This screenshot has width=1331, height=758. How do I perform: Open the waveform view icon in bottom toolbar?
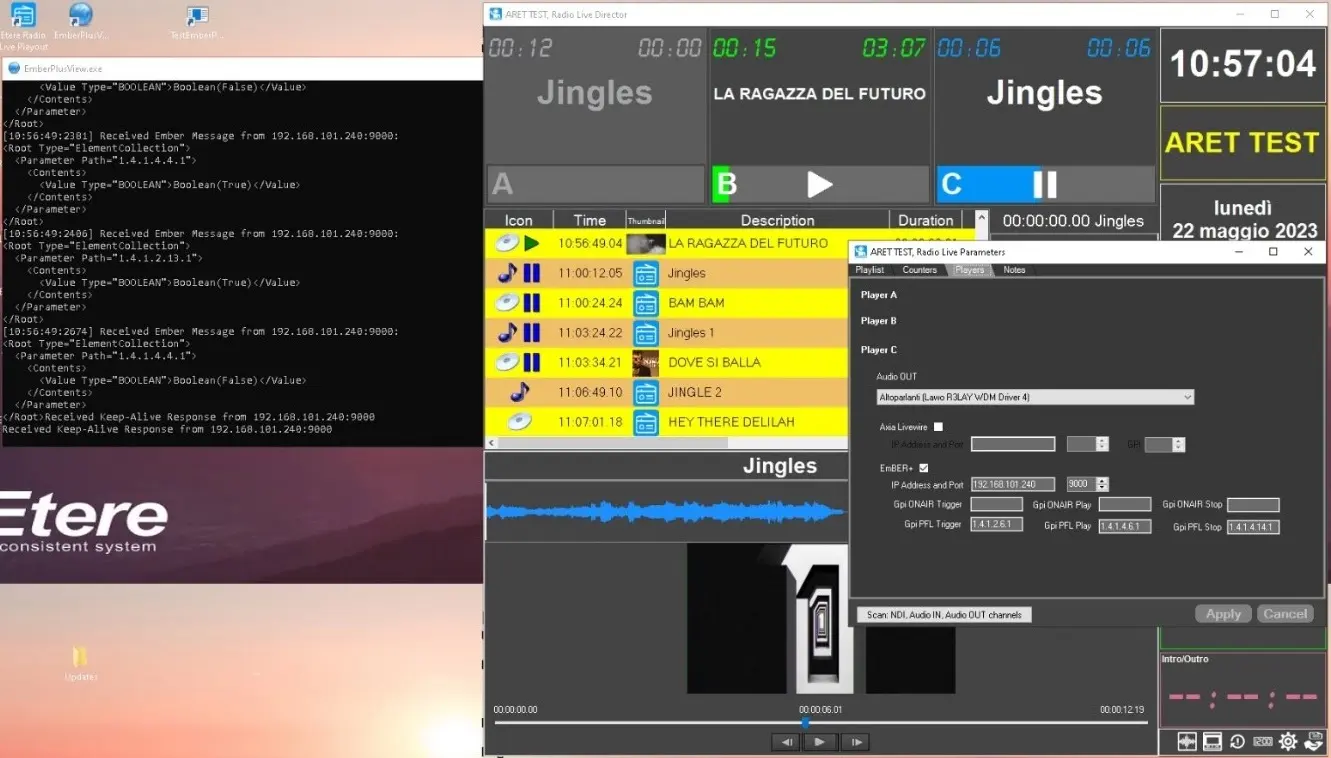tap(1187, 741)
